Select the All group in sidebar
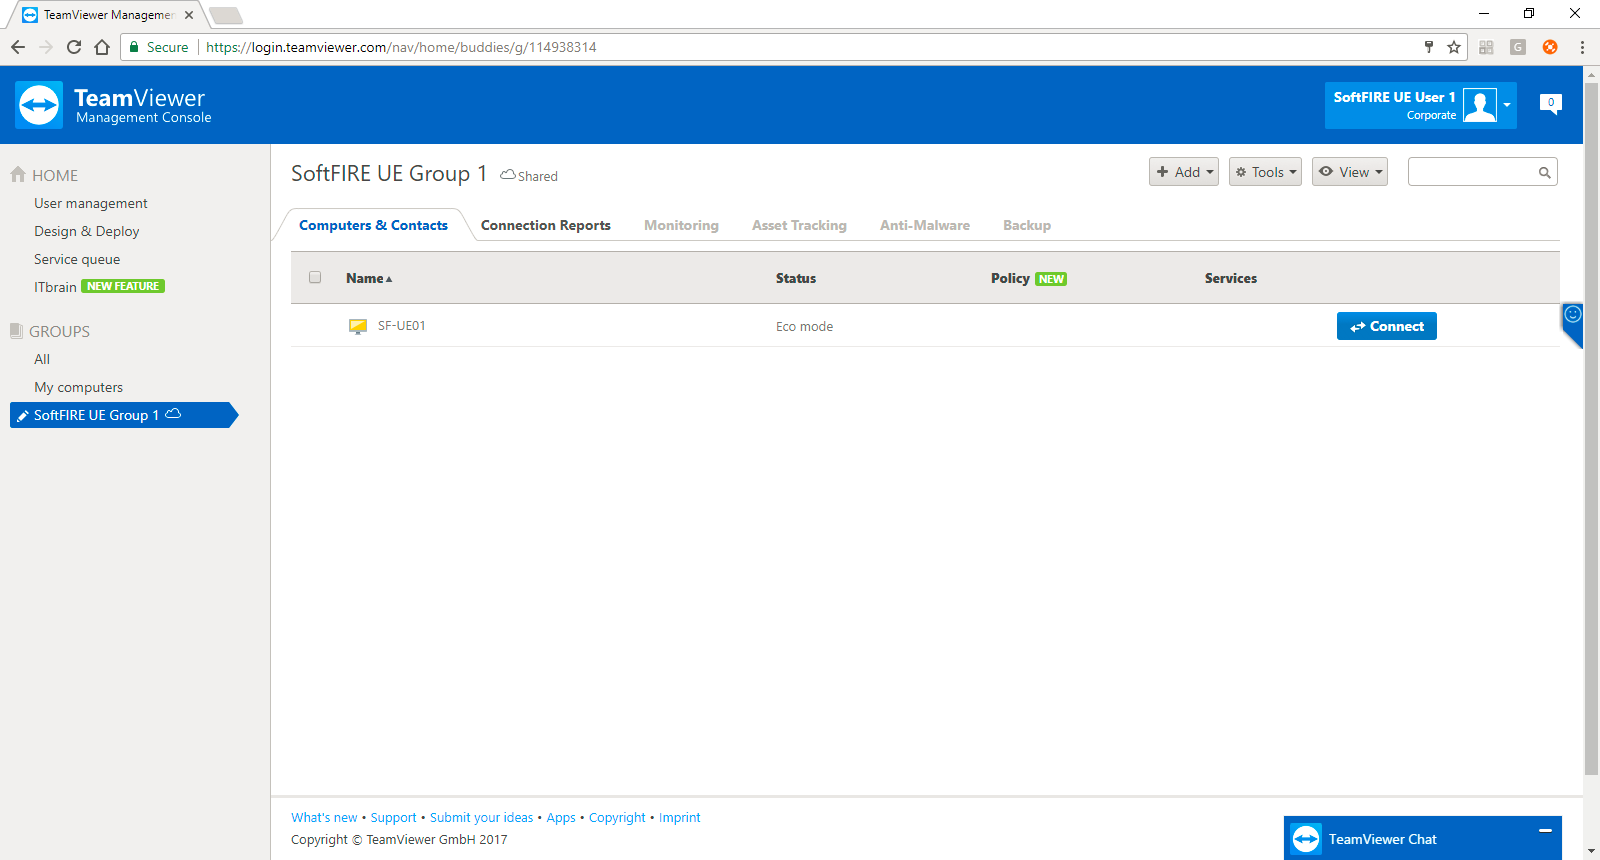 pos(42,359)
